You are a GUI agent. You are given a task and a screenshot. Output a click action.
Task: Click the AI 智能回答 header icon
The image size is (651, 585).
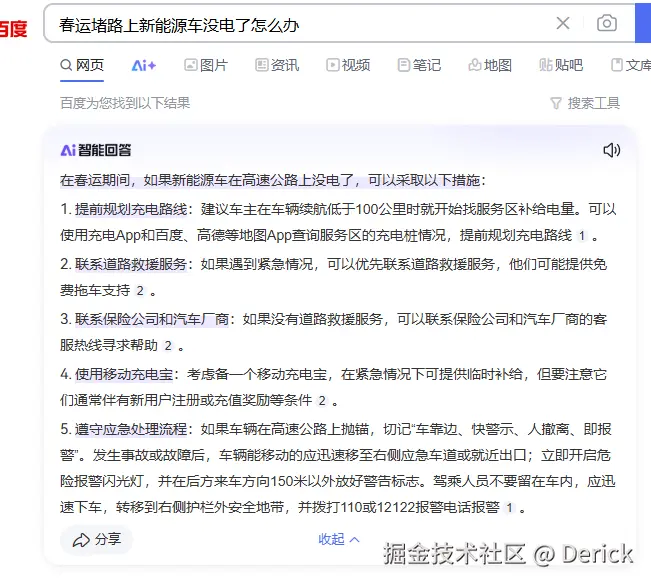[x=68, y=150]
